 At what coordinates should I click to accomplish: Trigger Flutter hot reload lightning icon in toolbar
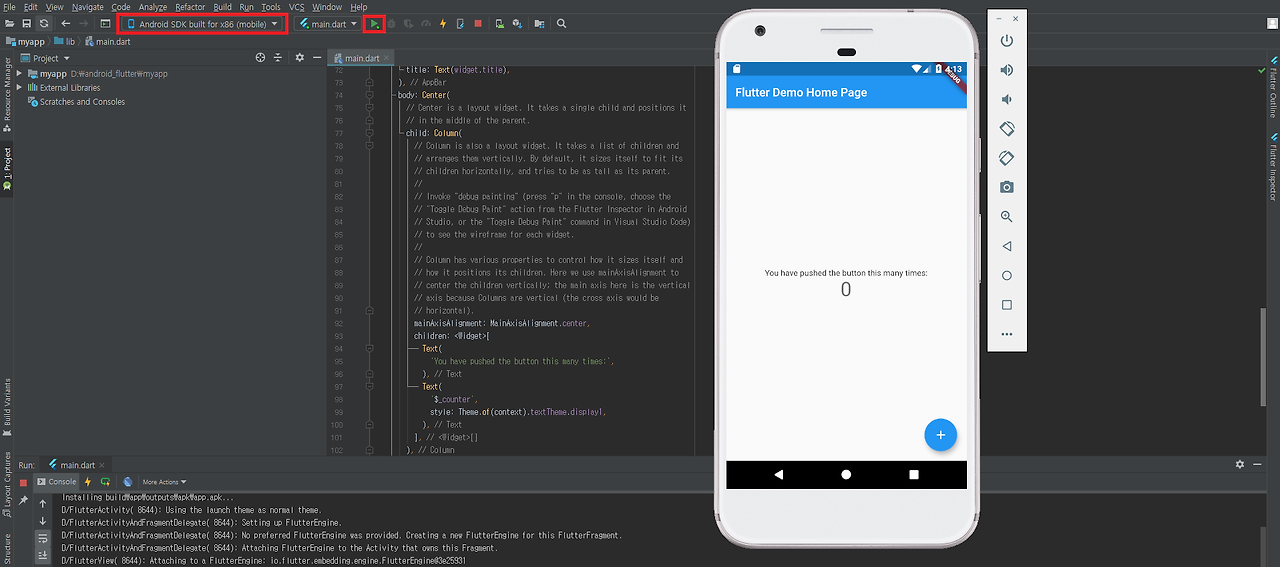[x=442, y=23]
